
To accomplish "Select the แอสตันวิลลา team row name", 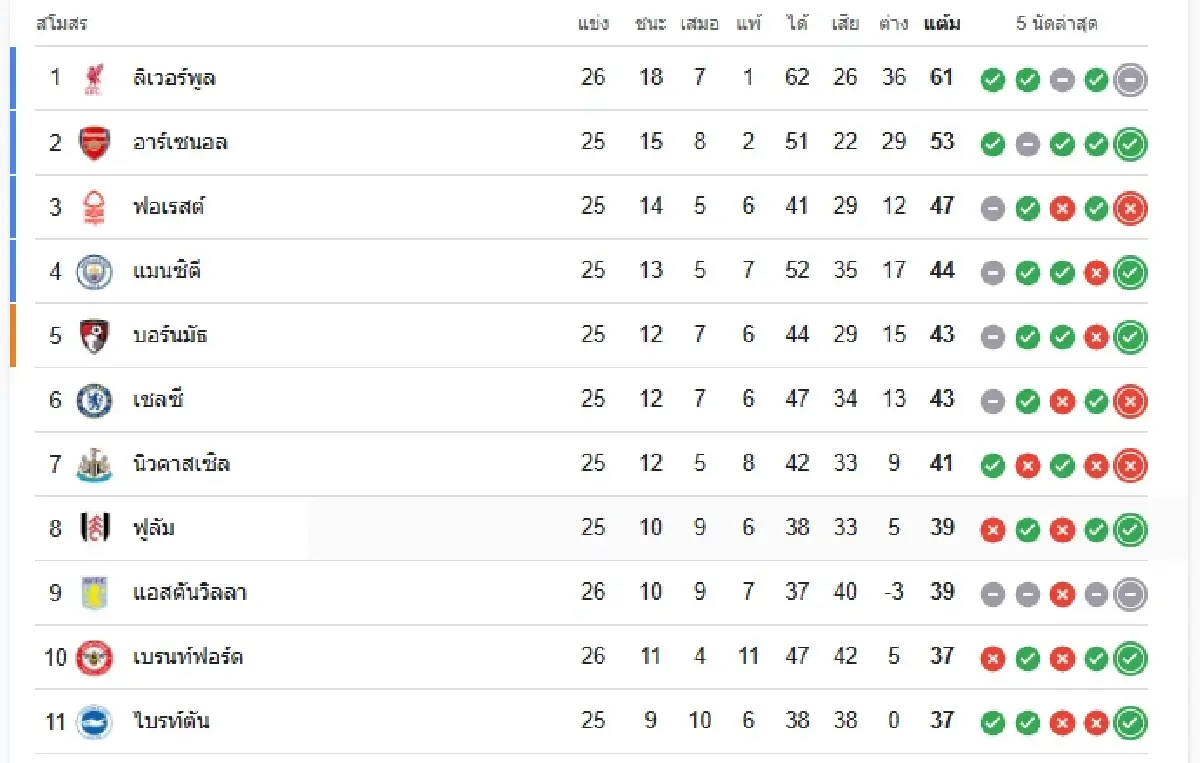I will tap(190, 593).
